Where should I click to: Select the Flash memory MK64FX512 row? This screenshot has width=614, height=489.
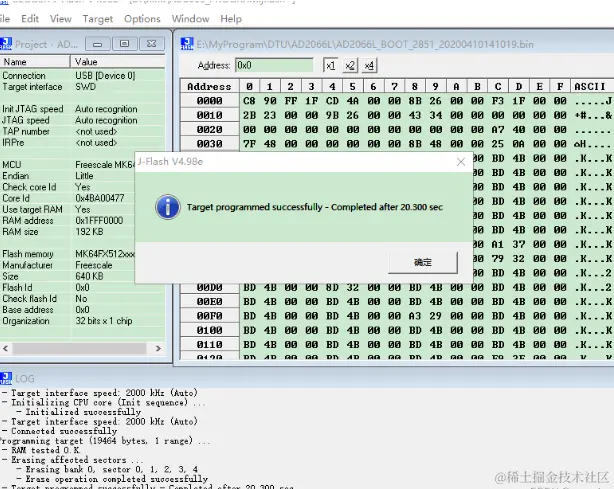click(x=67, y=254)
